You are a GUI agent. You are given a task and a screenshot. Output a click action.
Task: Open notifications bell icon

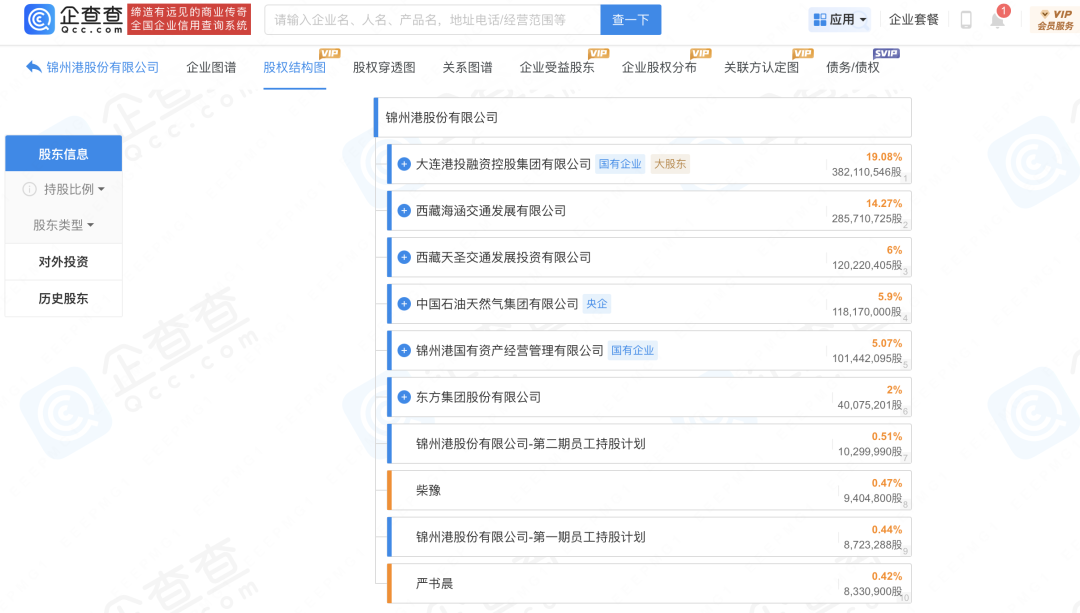pos(997,20)
